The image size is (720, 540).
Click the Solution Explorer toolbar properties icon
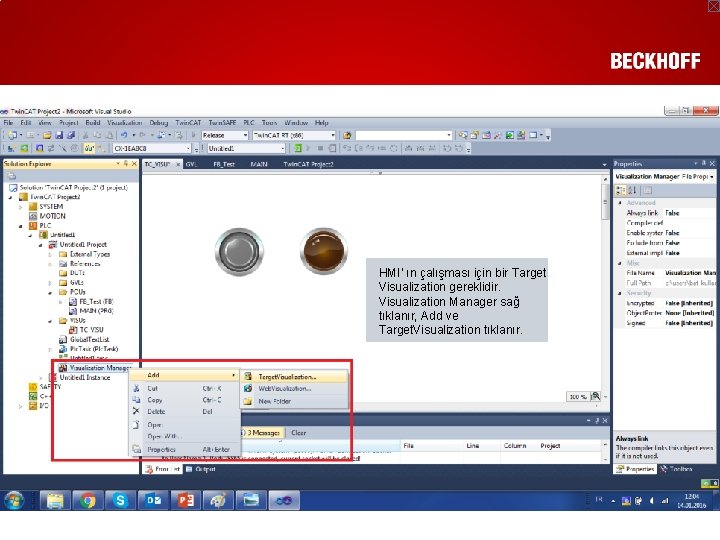click(x=11, y=176)
